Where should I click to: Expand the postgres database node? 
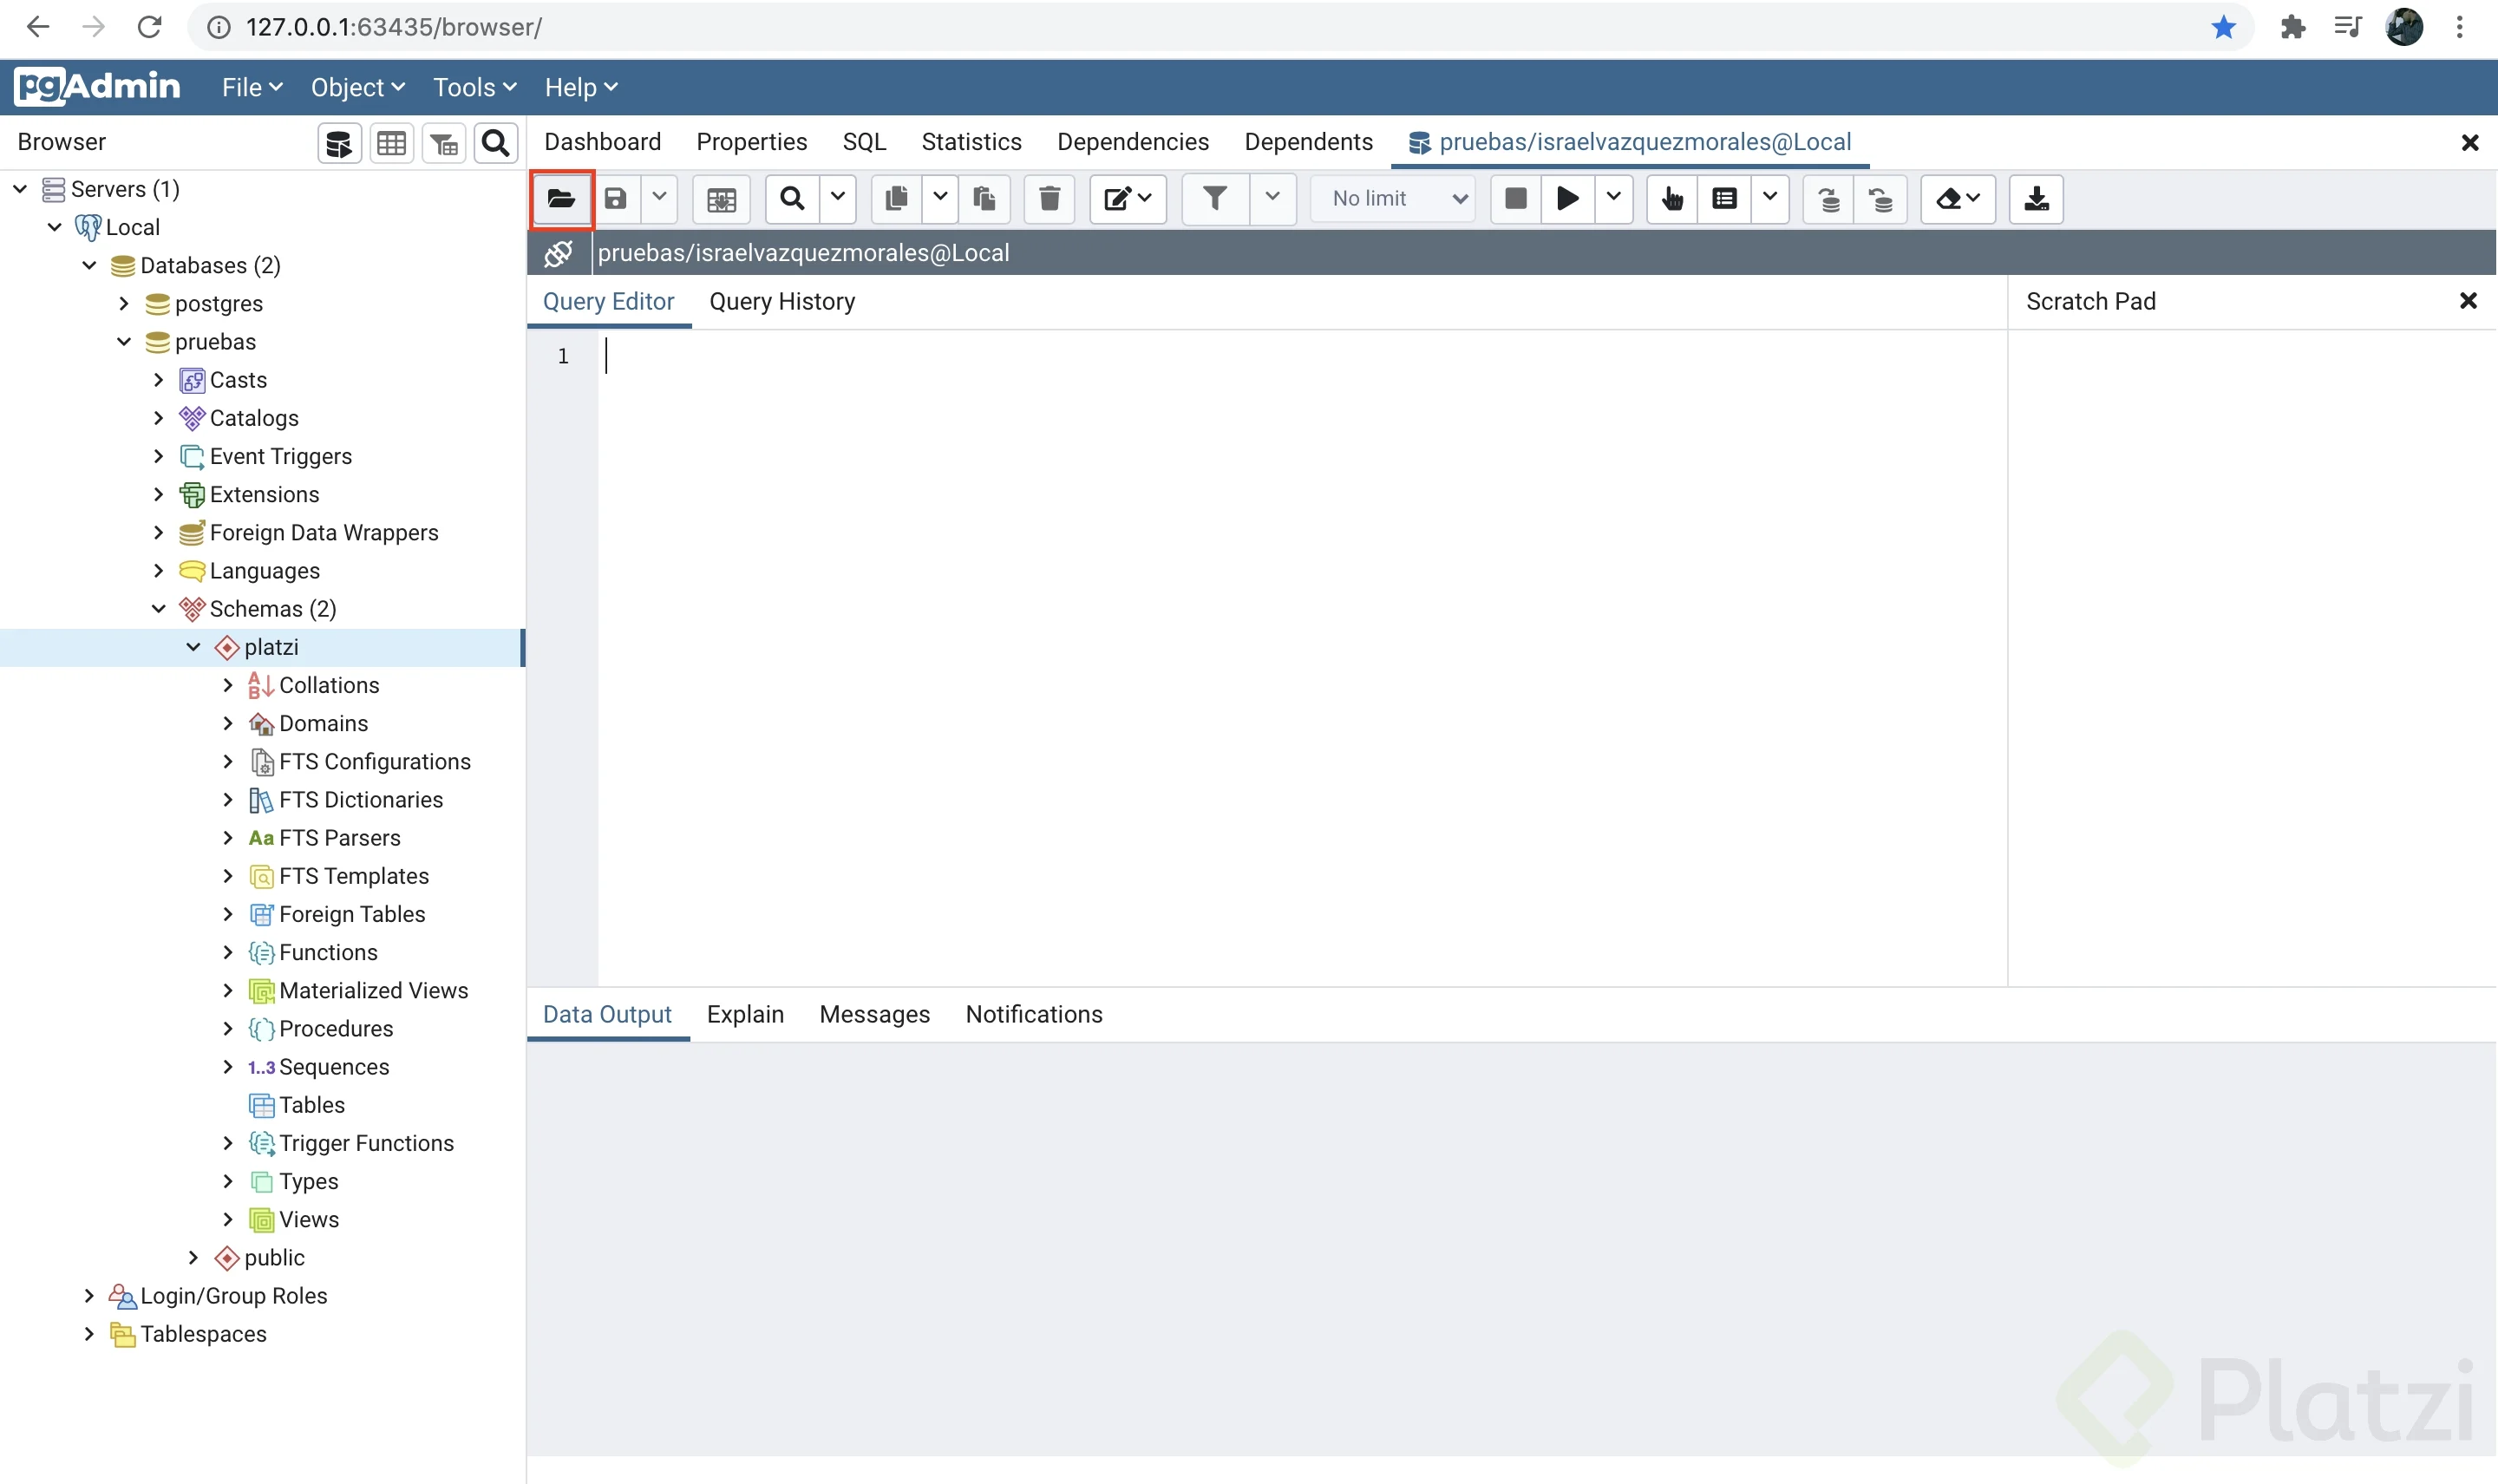(124, 303)
